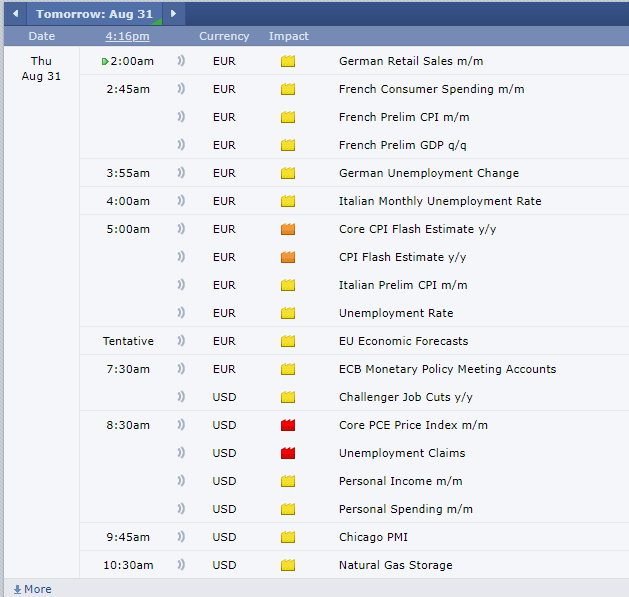Click orange impact icon for Core CPI Flash Estimate
This screenshot has height=597, width=629.
point(288,229)
